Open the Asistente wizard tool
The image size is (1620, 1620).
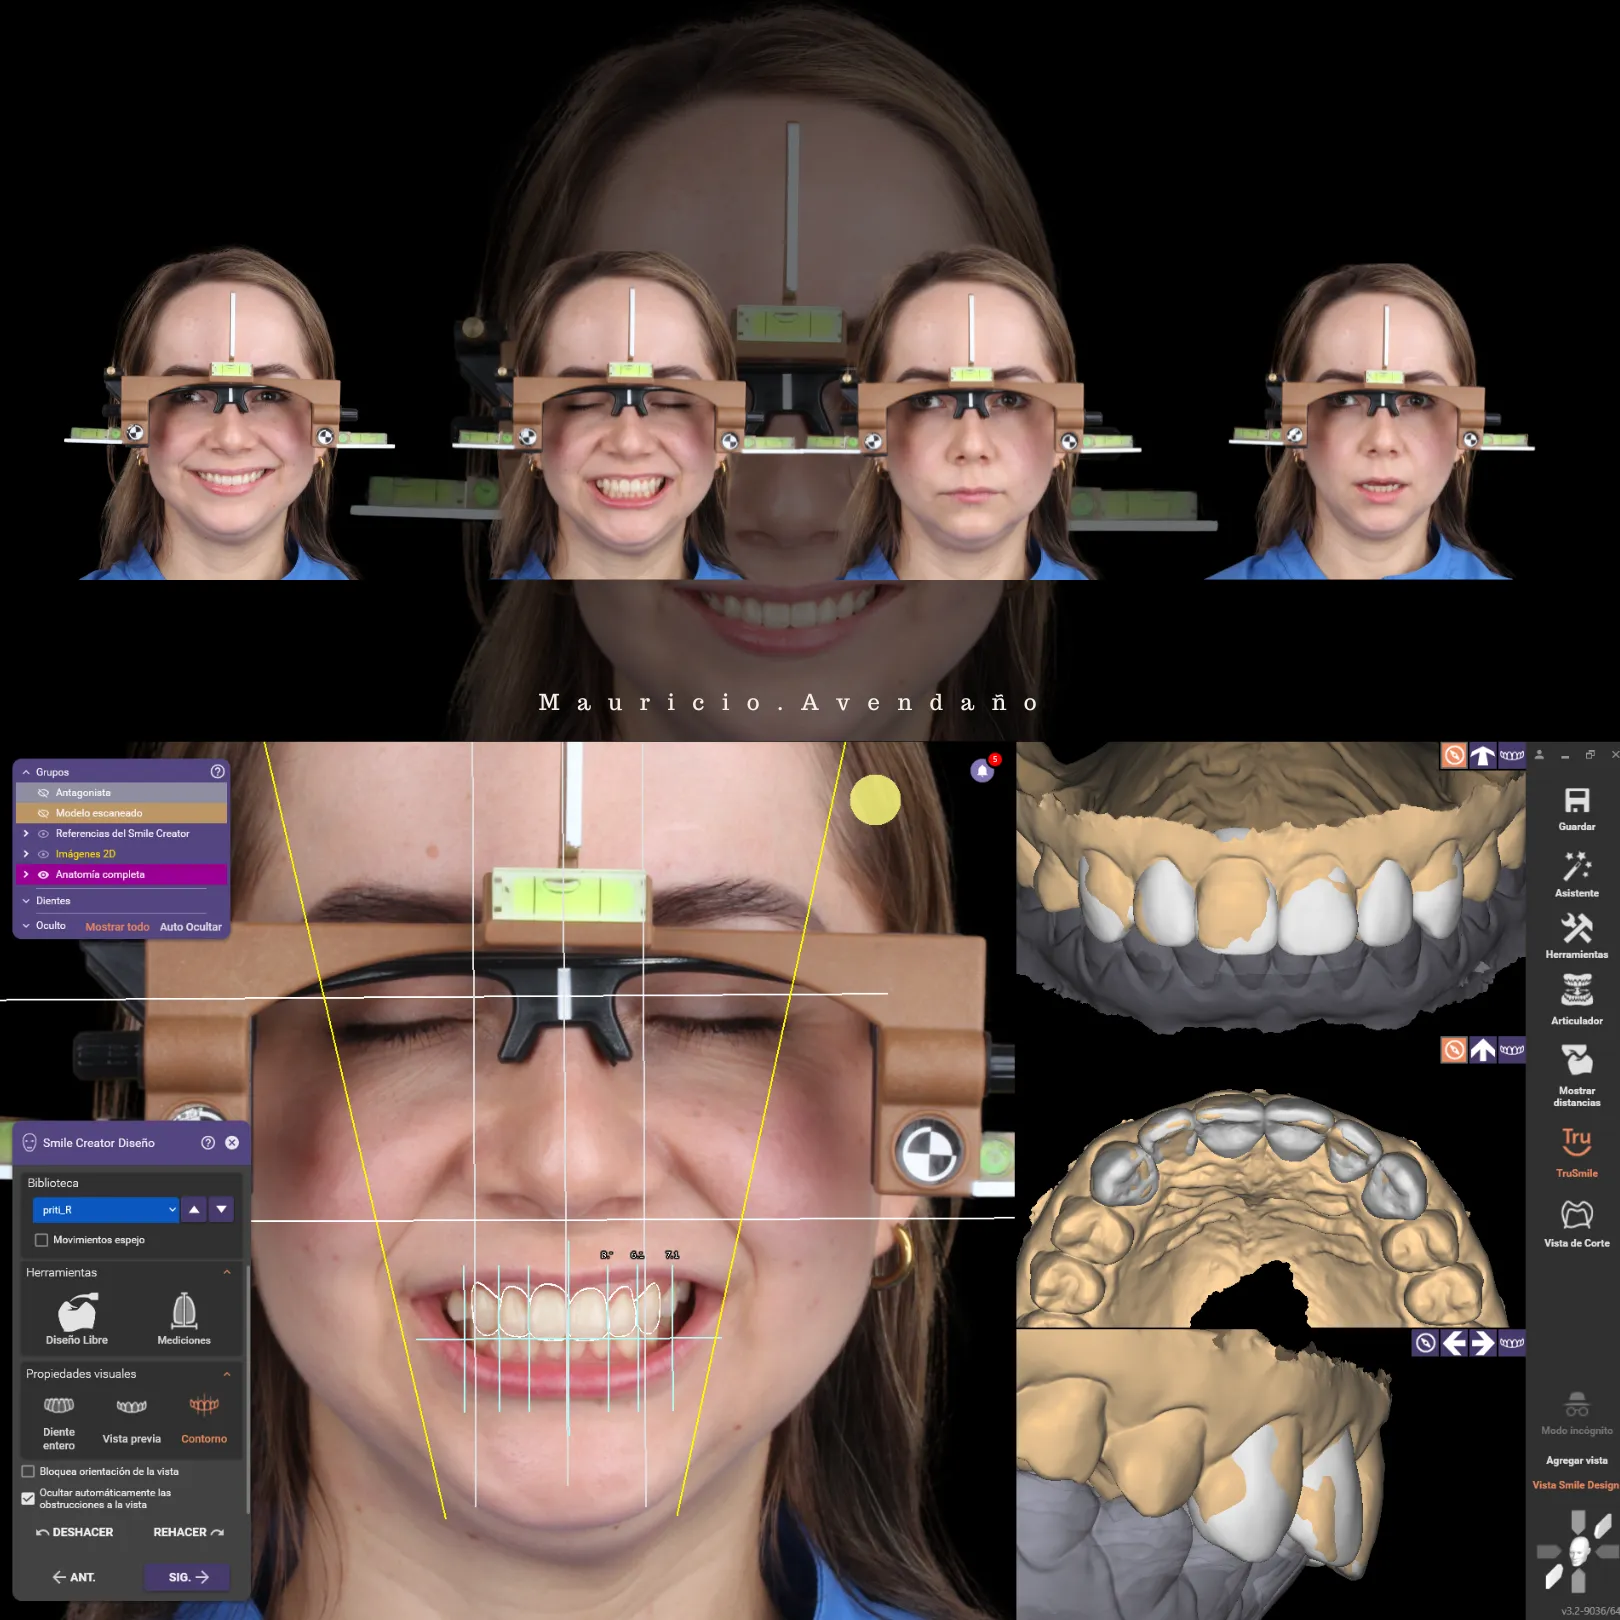click(x=1576, y=867)
